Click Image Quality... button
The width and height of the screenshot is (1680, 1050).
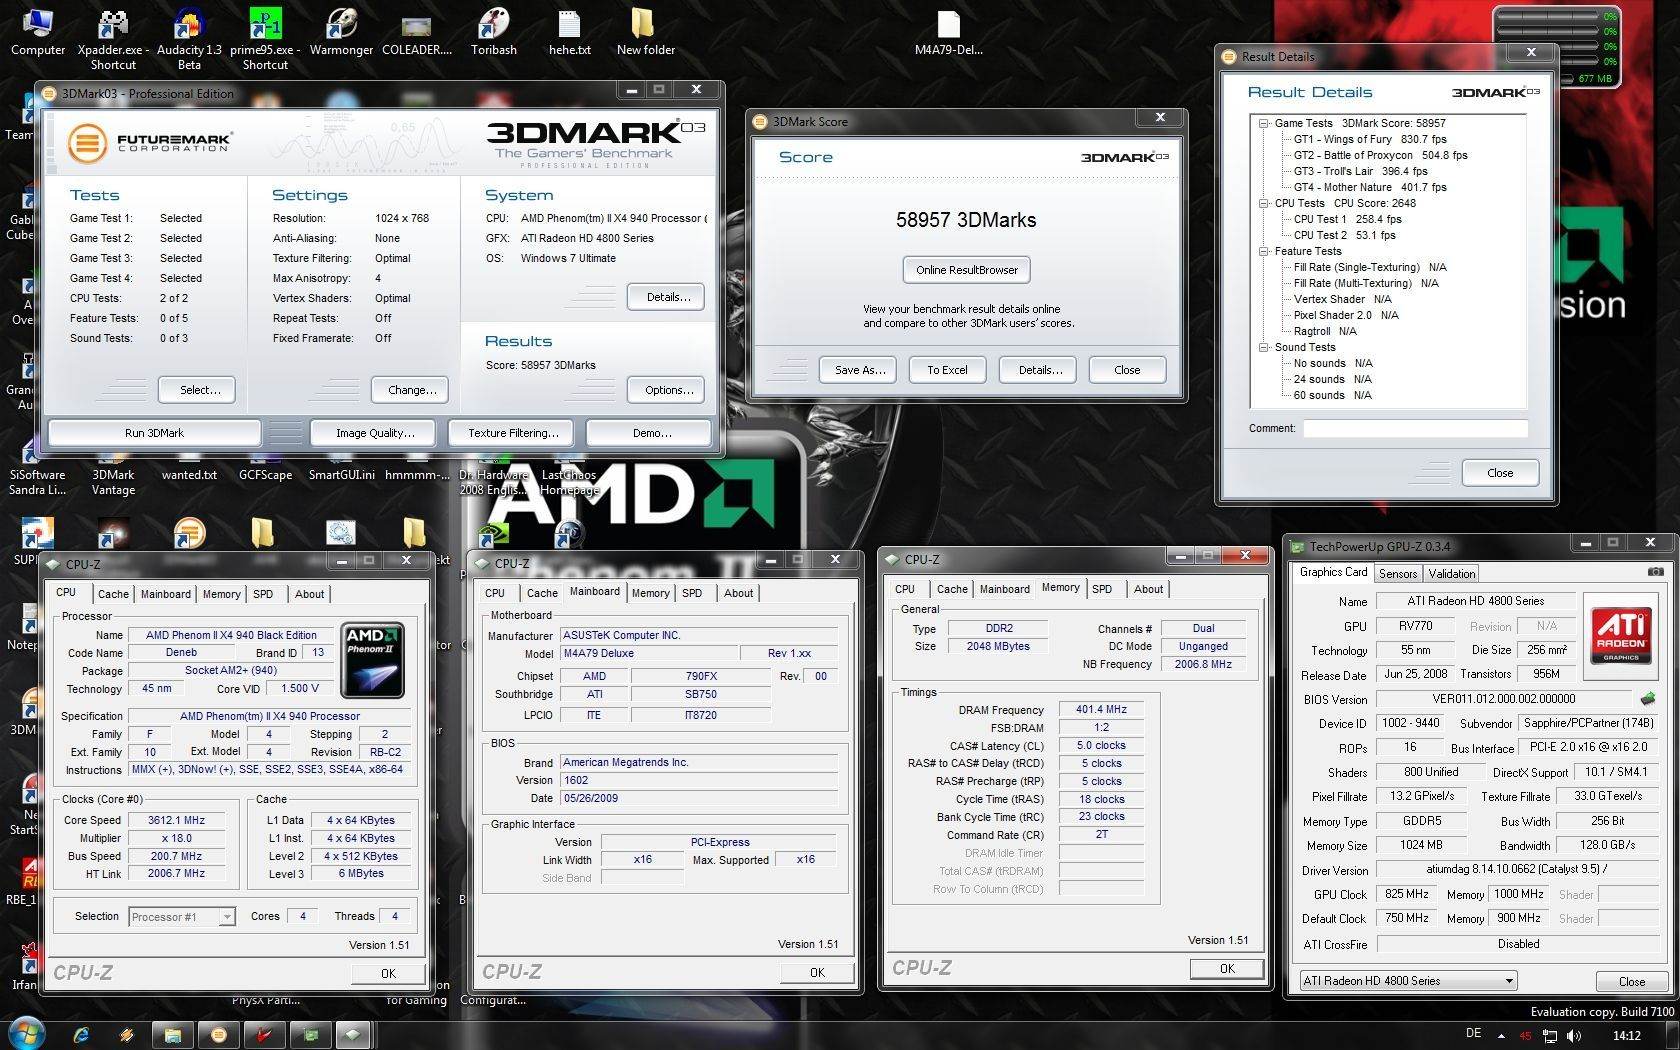coord(375,433)
